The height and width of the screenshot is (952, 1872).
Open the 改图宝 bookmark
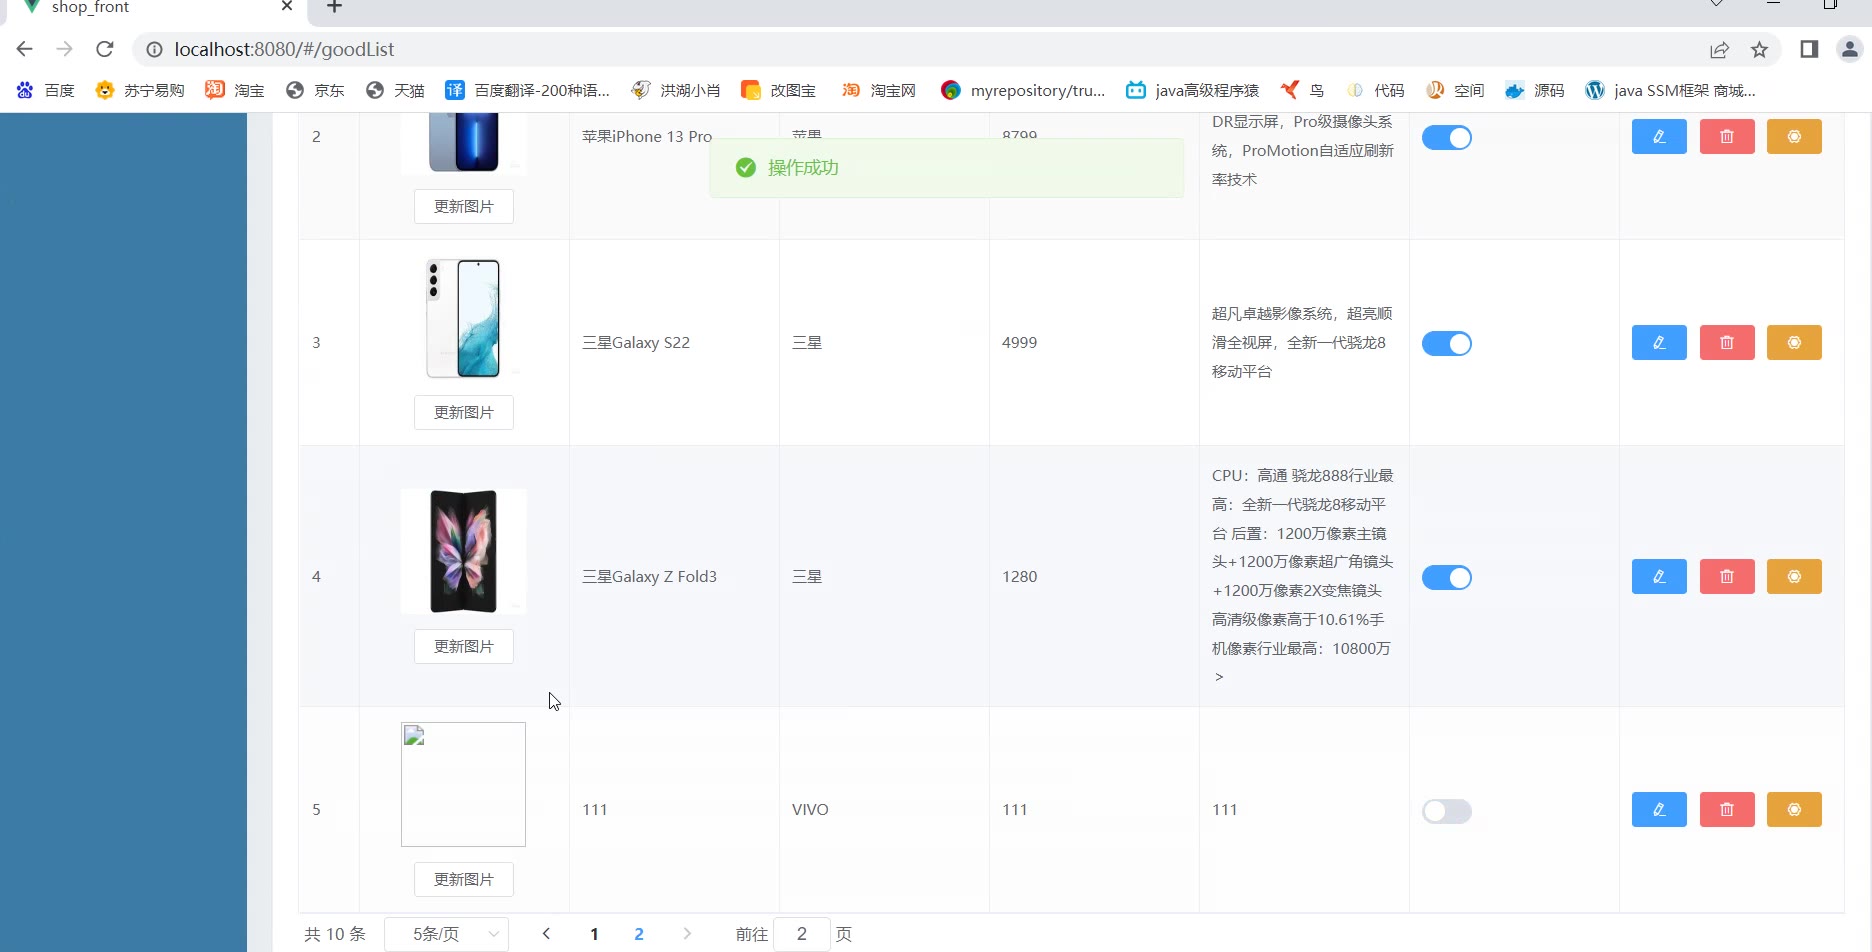pyautogui.click(x=778, y=91)
